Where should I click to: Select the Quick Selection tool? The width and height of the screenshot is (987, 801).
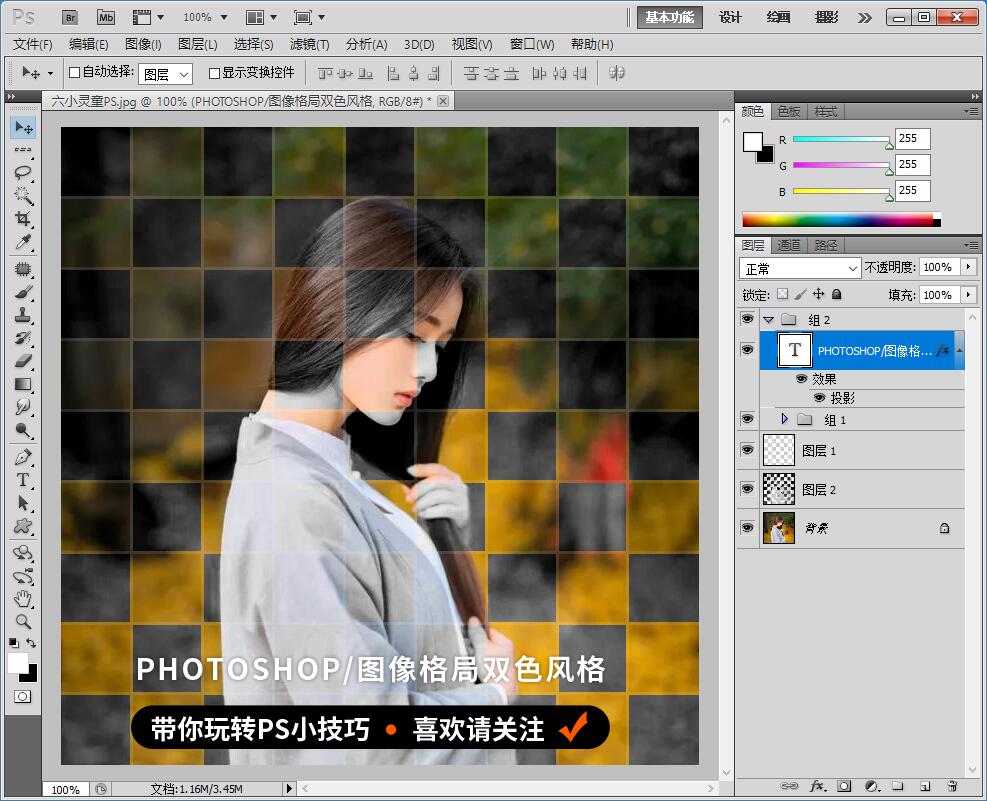pos(23,196)
